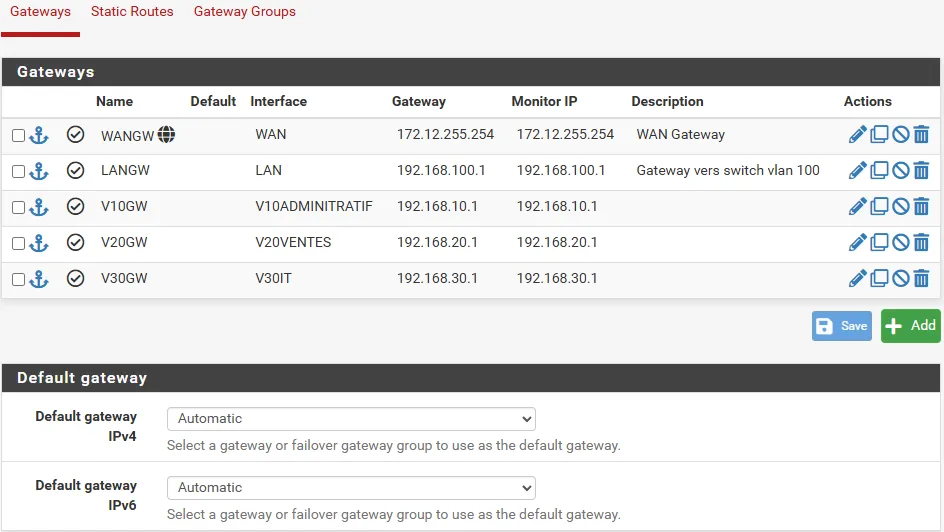Viewport: 944px width, 532px height.
Task: Disable the LANGW gateway
Action: [901, 170]
